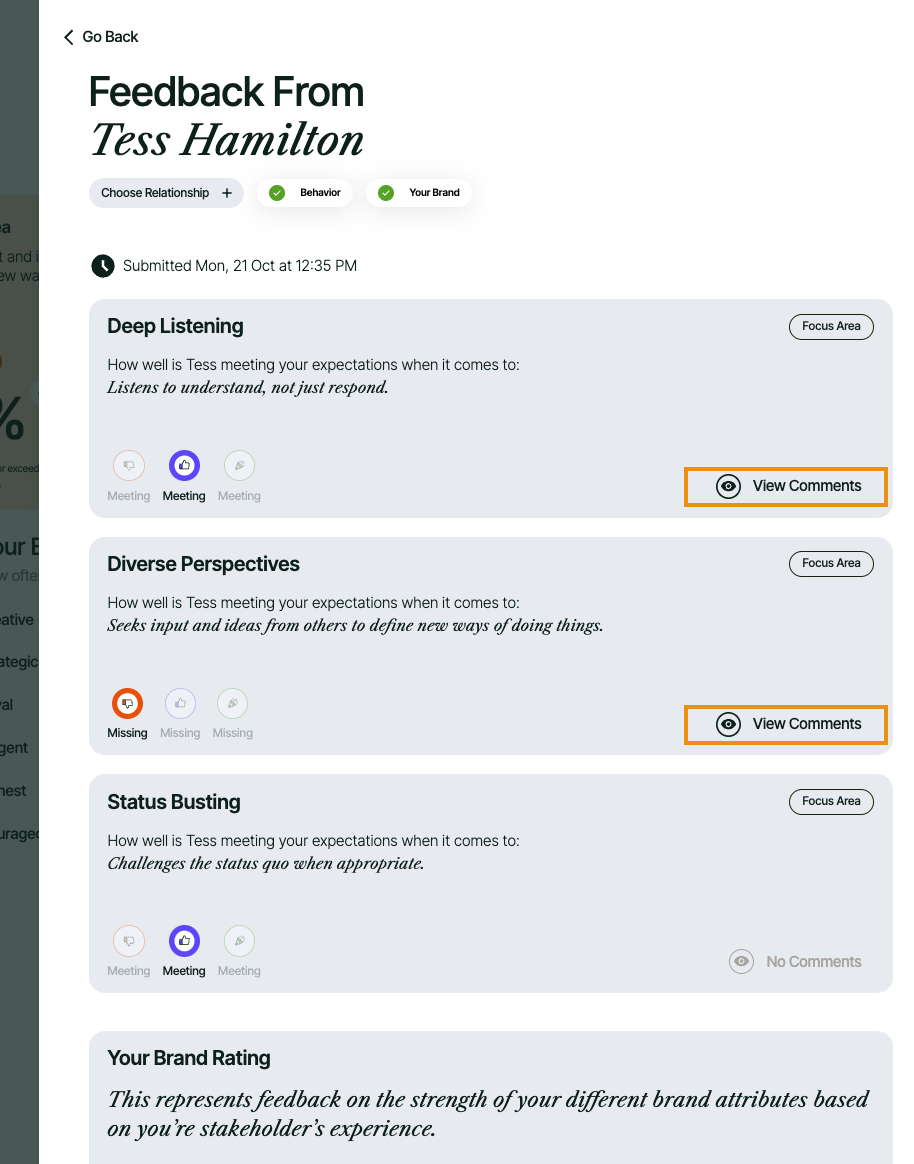Click thumbs-down icon under Status Busting

coord(129,942)
